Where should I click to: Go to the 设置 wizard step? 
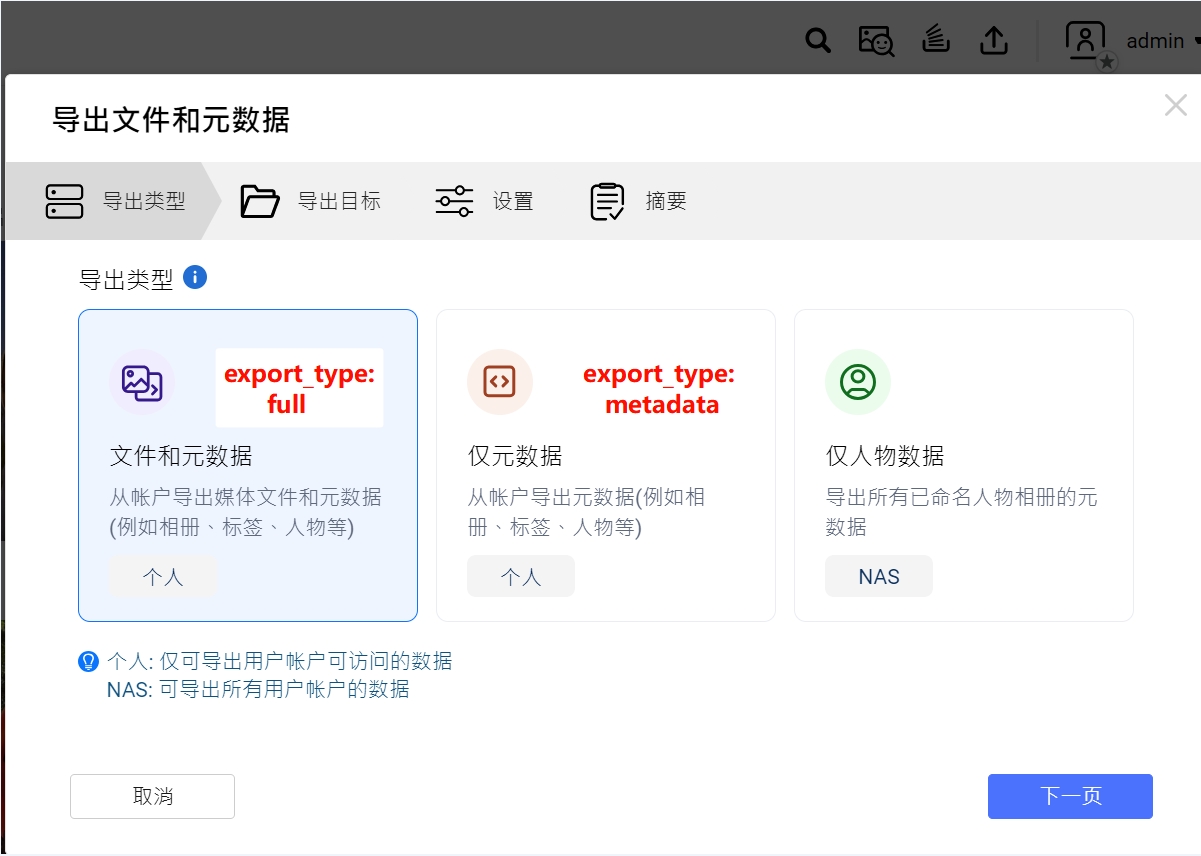click(x=484, y=201)
